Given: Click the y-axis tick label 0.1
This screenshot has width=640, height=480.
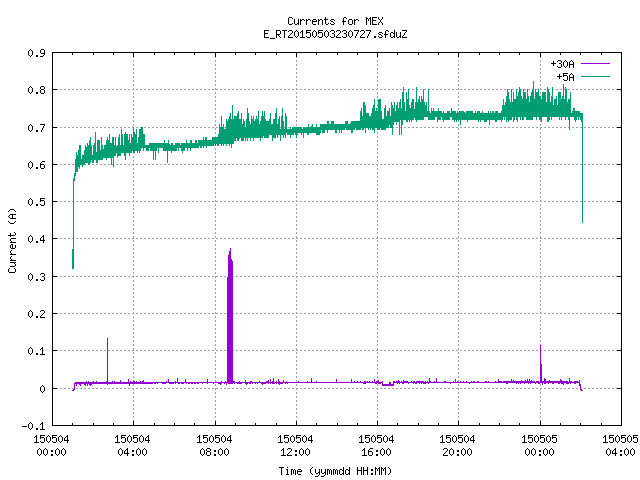Looking at the screenshot, I should [x=36, y=351].
